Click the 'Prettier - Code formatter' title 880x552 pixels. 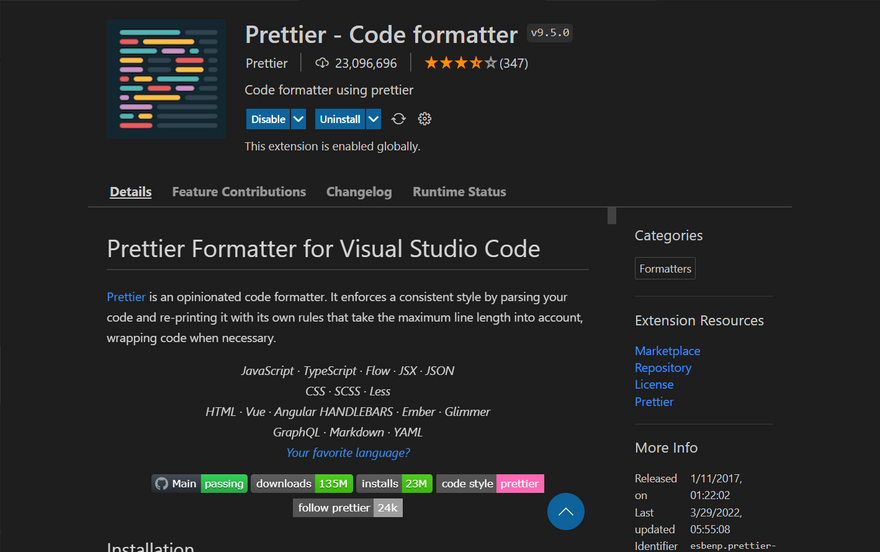(x=381, y=35)
